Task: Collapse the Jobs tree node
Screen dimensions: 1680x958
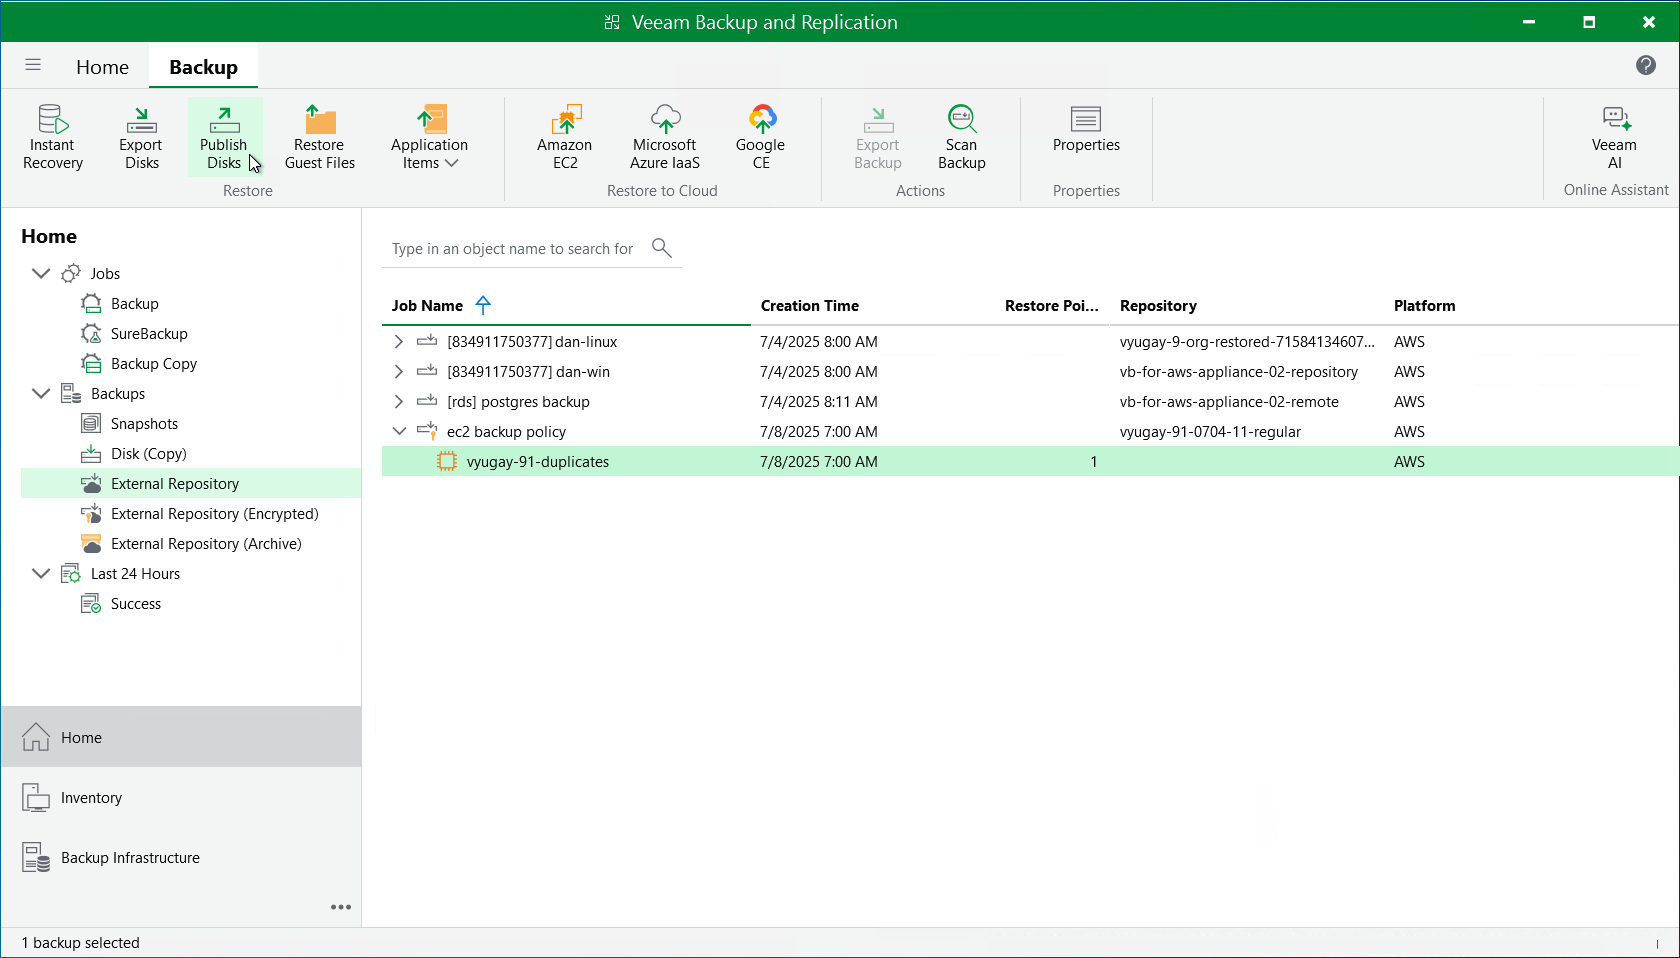Action: [x=41, y=274]
